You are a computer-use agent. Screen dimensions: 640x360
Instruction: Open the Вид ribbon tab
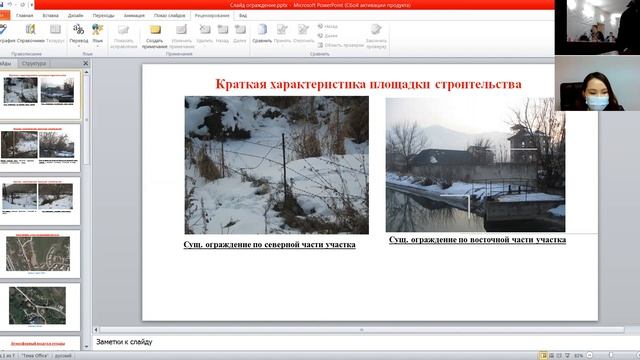[243, 16]
